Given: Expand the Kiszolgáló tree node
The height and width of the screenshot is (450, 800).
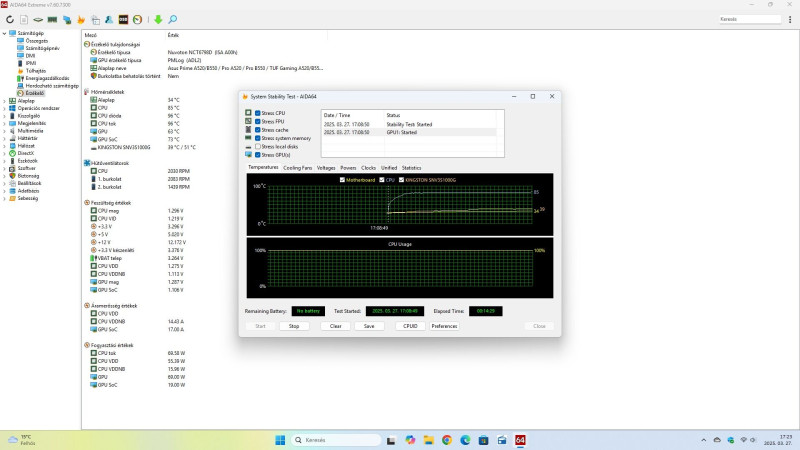Looking at the screenshot, I should [x=5, y=116].
